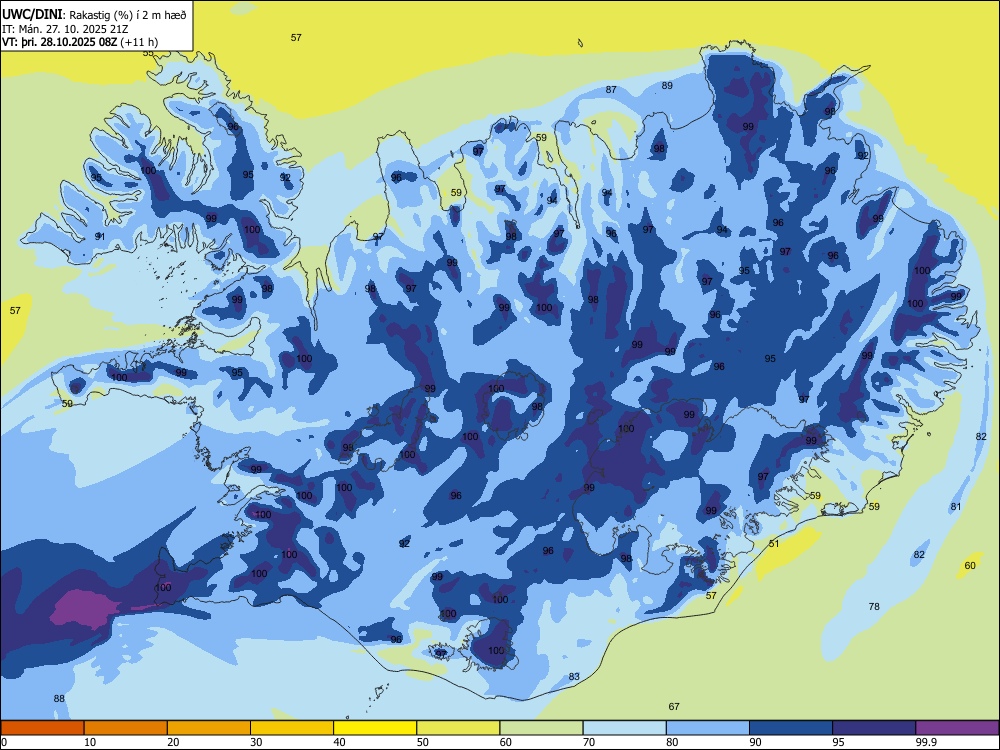This screenshot has width=1000, height=750.
Task: Click the map humidity value '89'
Action: coord(667,85)
